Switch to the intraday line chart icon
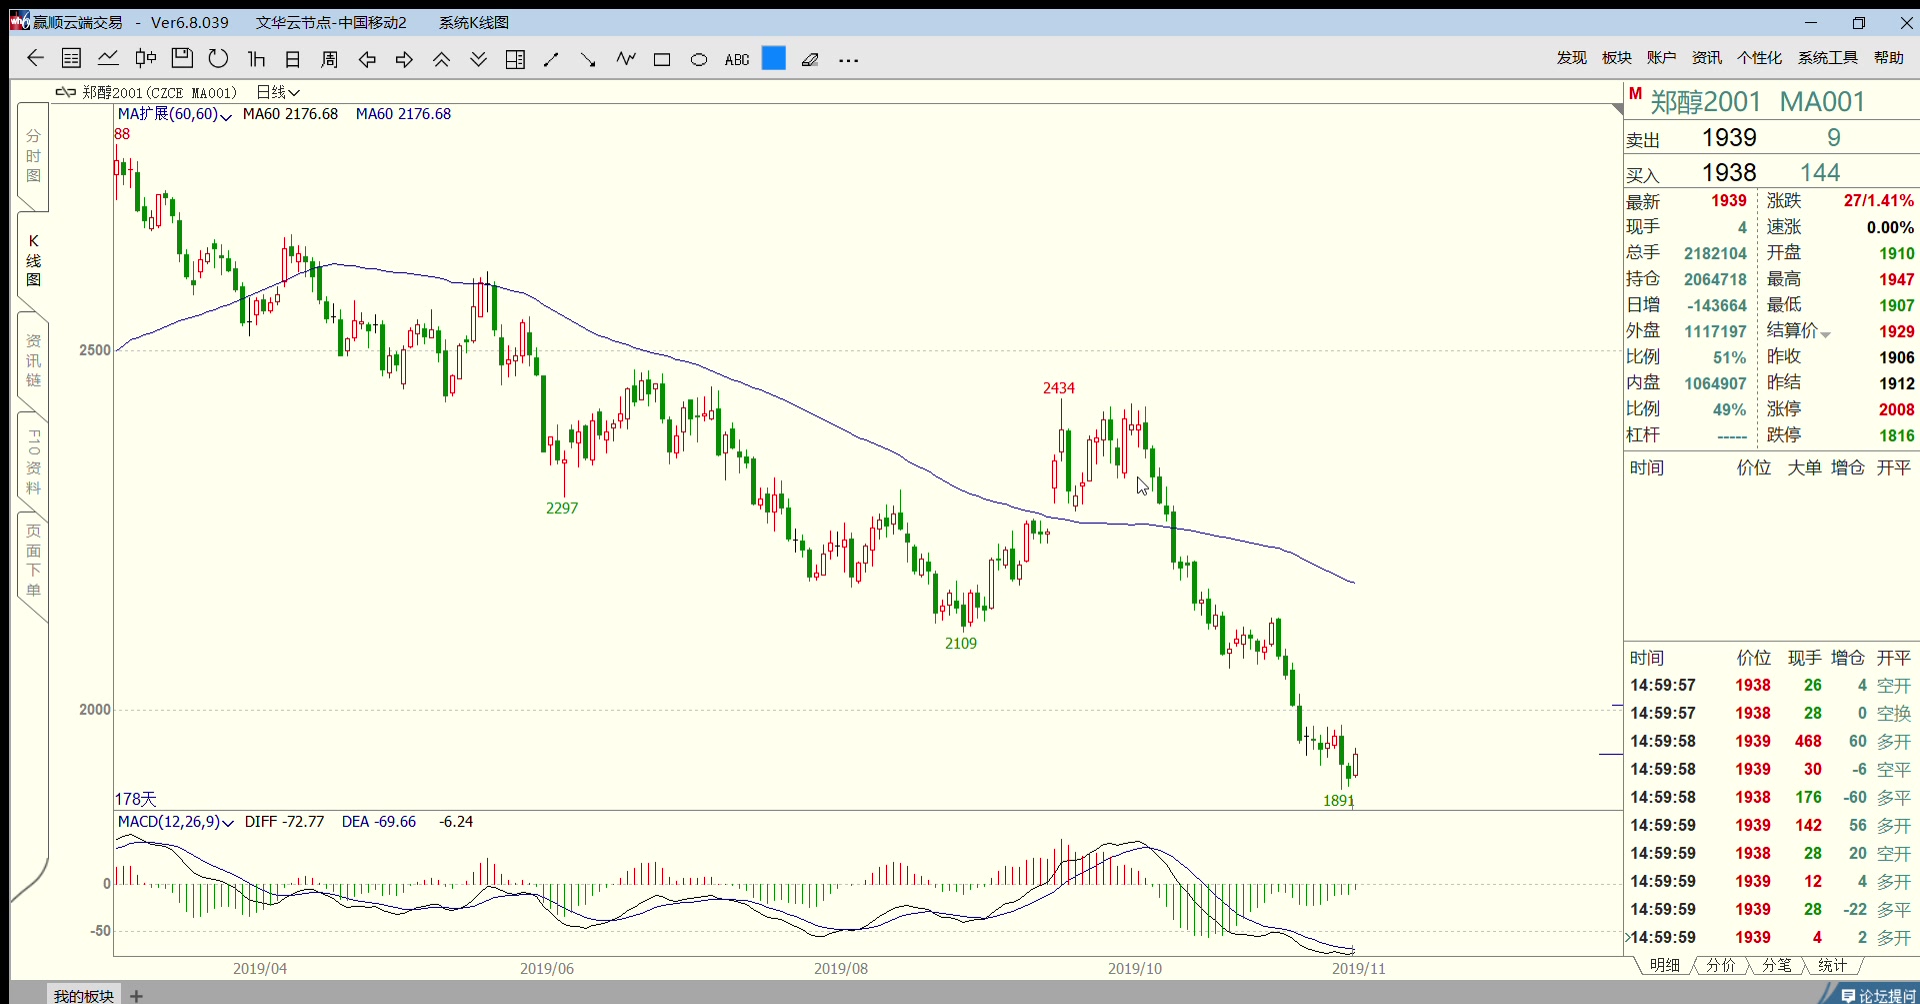 tap(108, 58)
